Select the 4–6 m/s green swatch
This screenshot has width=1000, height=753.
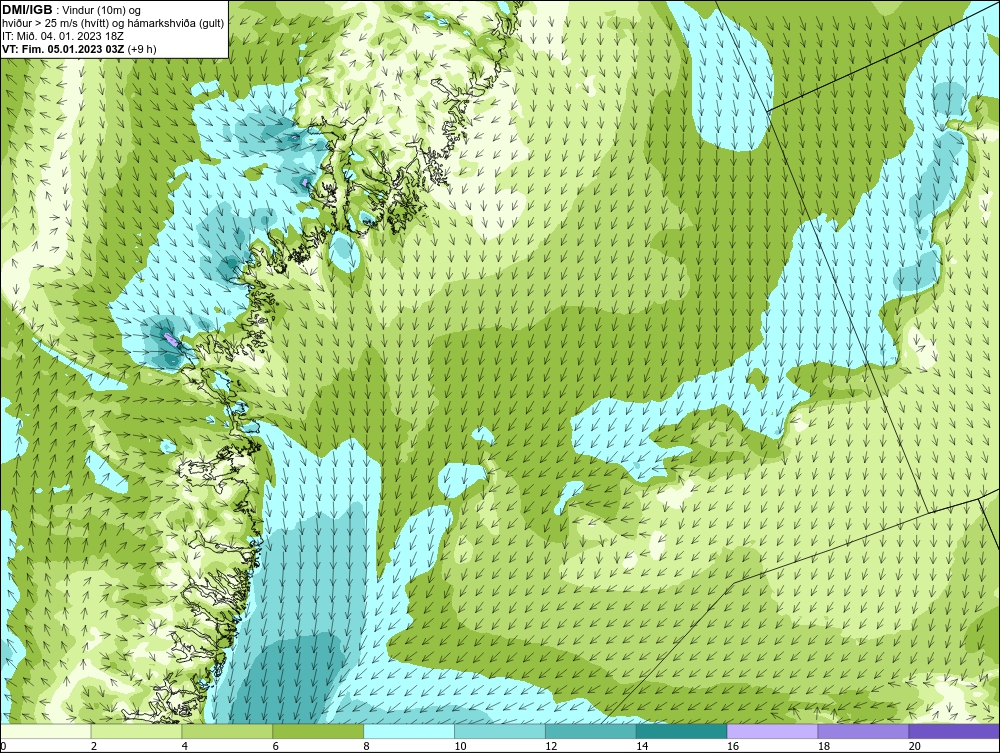(x=227, y=731)
